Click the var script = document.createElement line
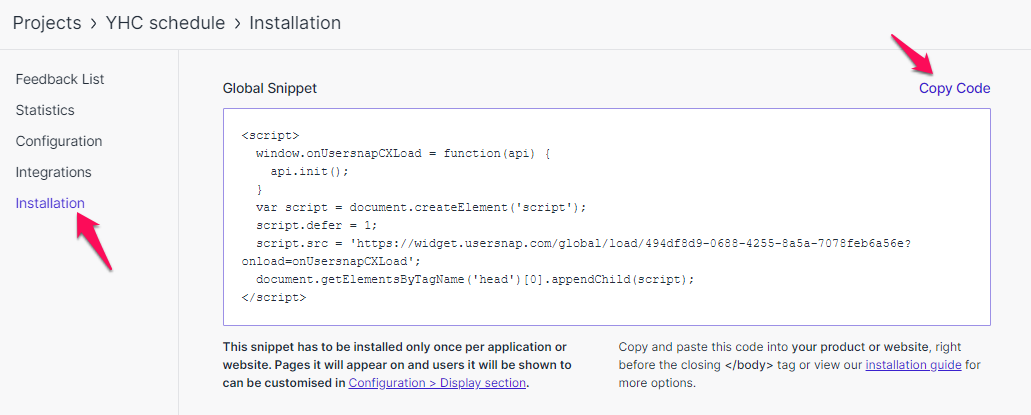Screen dimensions: 1031x415 pyautogui.click(x=420, y=208)
